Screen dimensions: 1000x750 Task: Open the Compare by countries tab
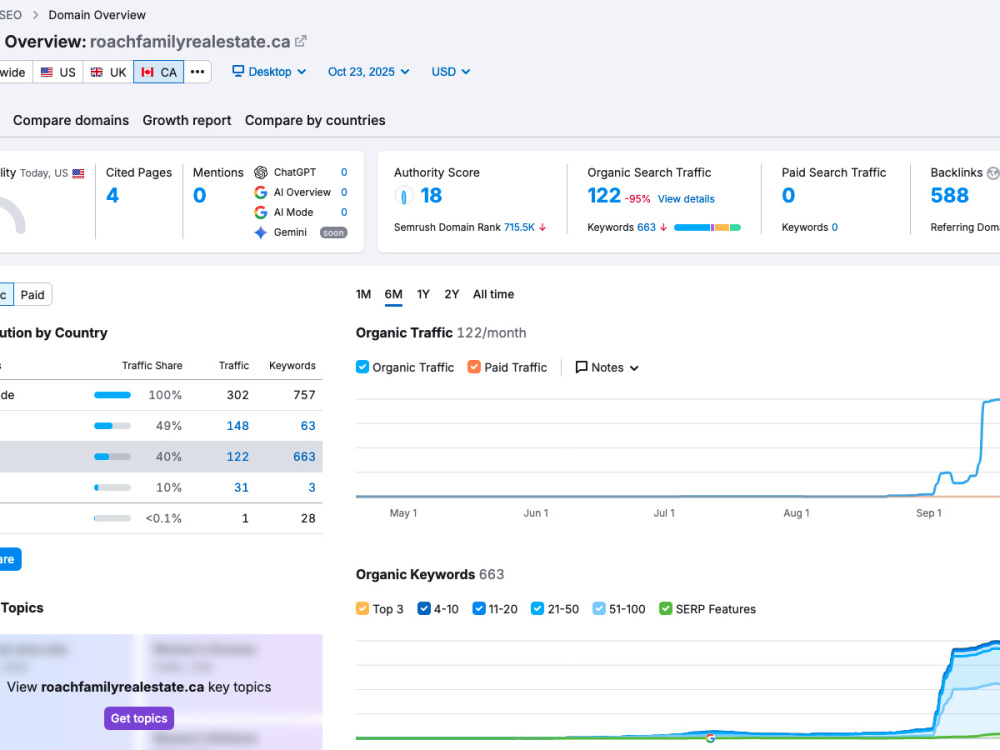click(315, 120)
